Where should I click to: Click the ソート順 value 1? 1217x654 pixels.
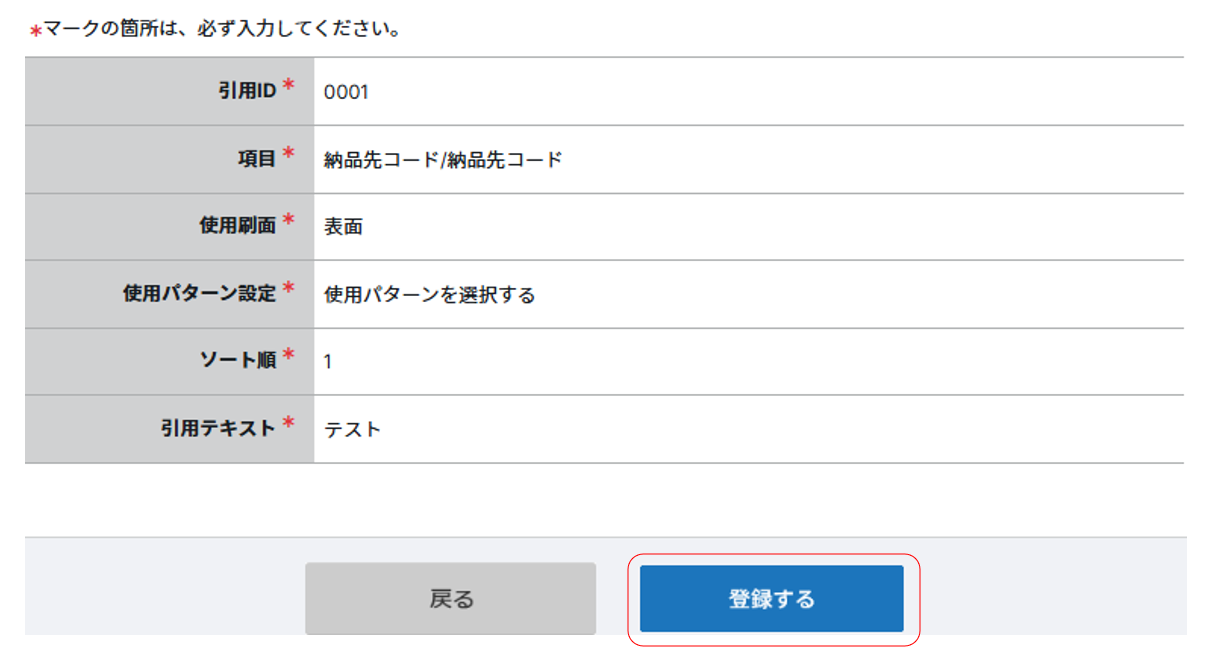click(x=328, y=361)
